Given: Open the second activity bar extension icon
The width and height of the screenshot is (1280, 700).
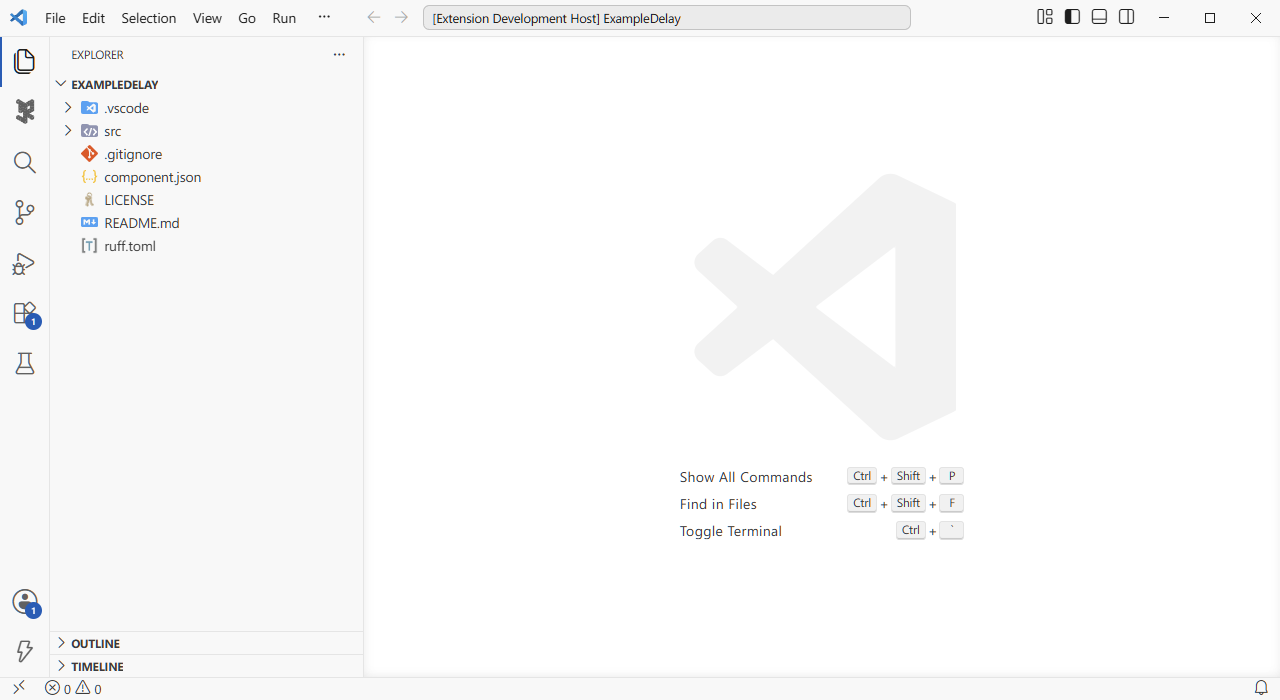Looking at the screenshot, I should [25, 111].
